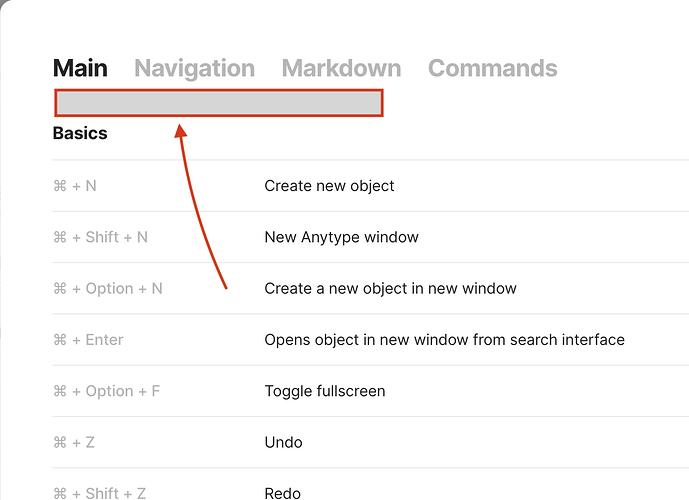Select the Toggle fullscreen entry
Image resolution: width=689 pixels, height=500 pixels.
[325, 391]
